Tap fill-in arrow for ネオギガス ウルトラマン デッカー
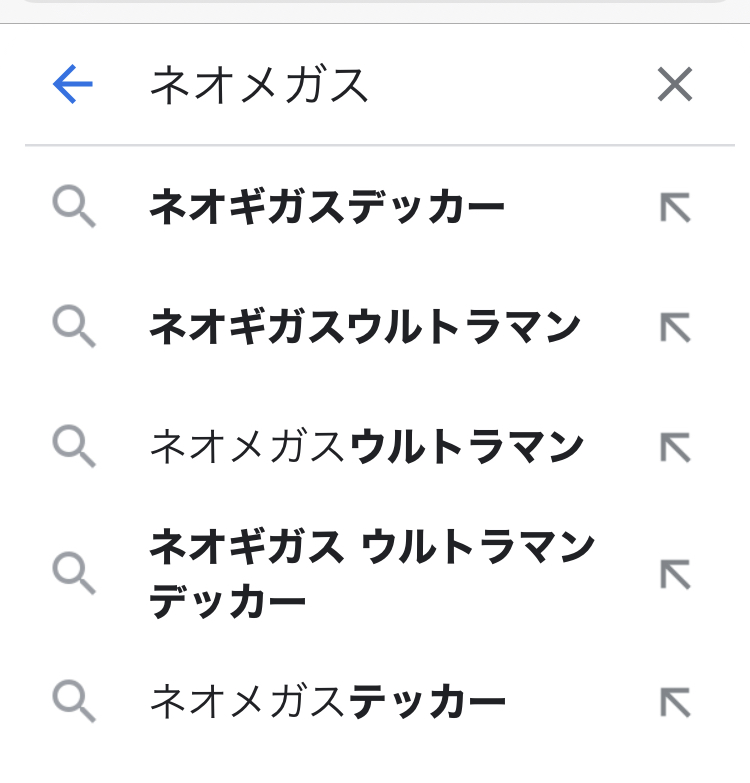 pyautogui.click(x=676, y=574)
